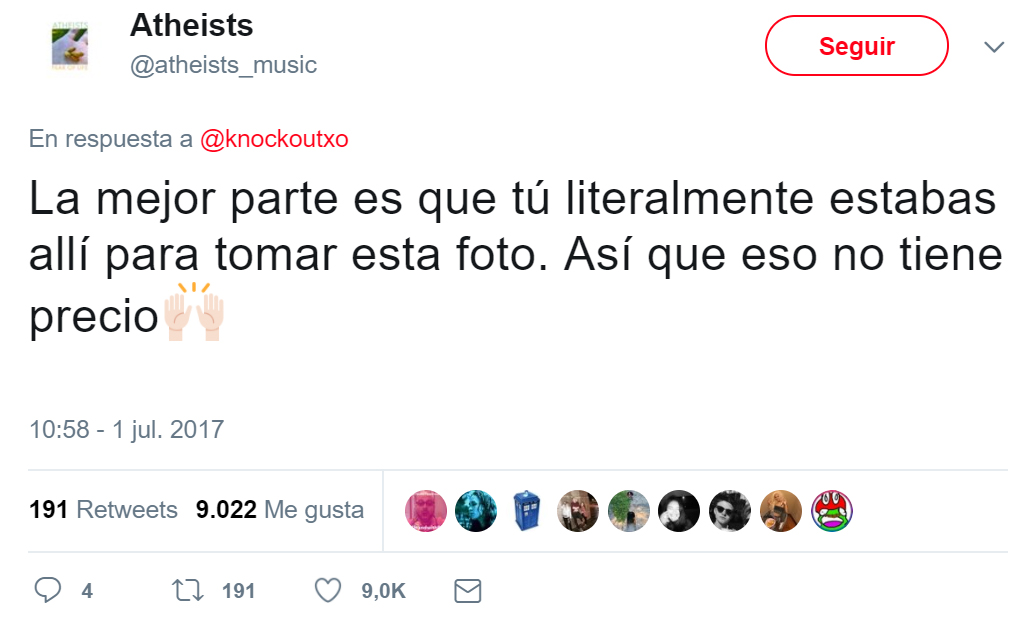Retweet using the retweet arrows icon
1032x633 pixels.
point(188,590)
